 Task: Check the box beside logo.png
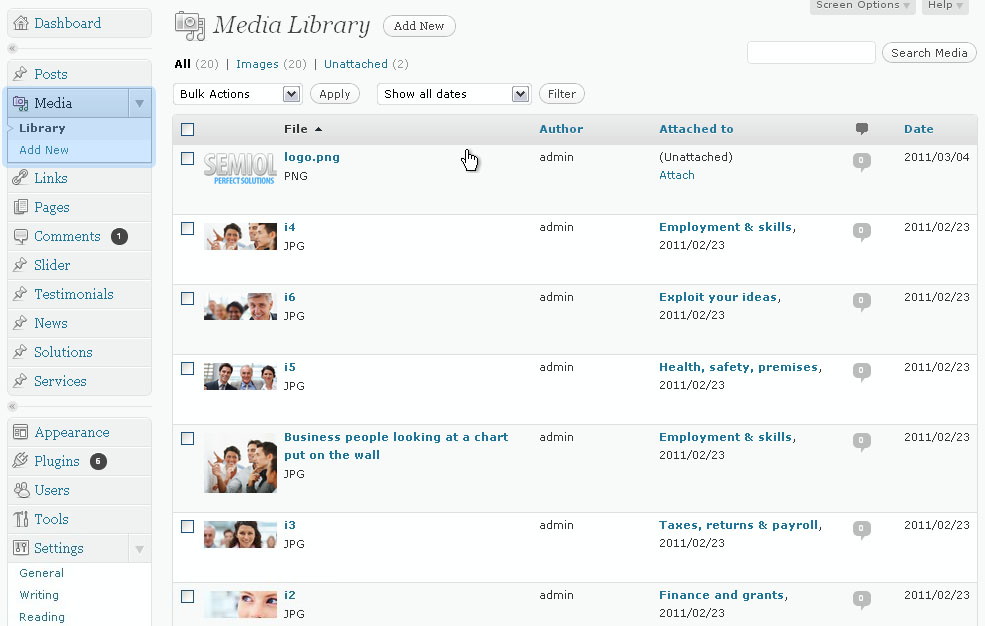(187, 158)
